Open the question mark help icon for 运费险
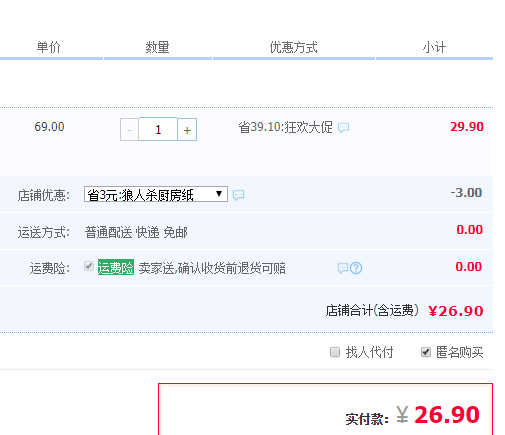The image size is (505, 435). [x=356, y=268]
